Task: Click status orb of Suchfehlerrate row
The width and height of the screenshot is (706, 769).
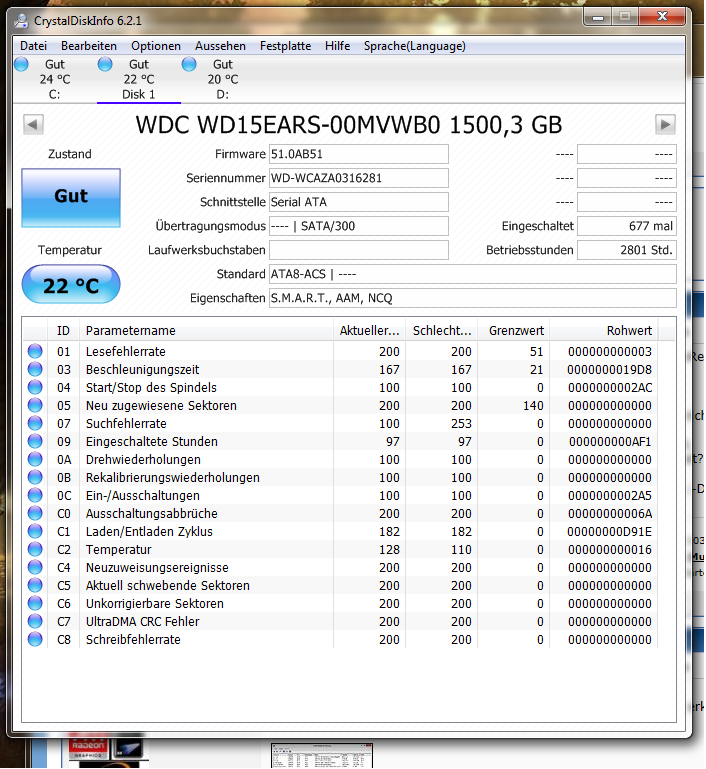Action: [35, 423]
